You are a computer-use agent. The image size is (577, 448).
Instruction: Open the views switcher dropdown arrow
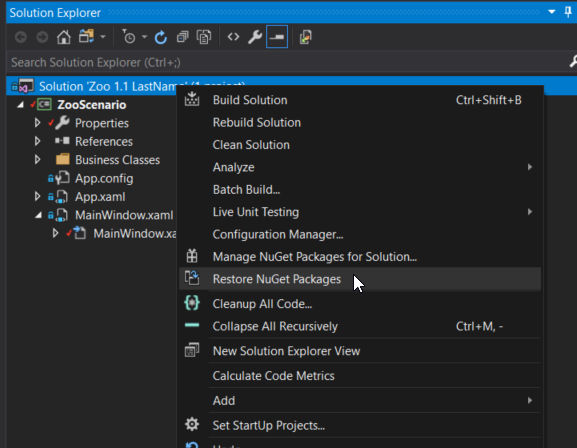click(103, 37)
